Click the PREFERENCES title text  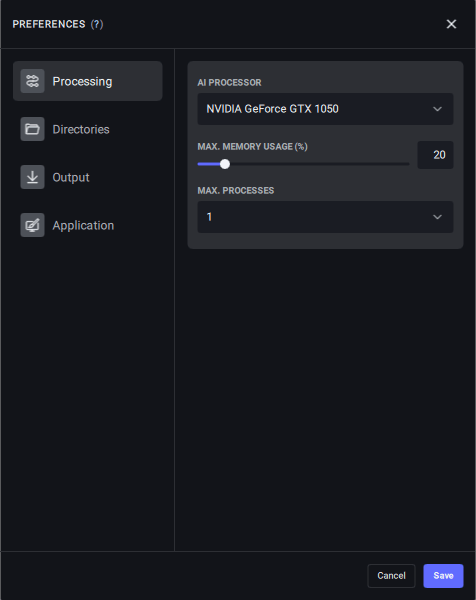tap(49, 24)
